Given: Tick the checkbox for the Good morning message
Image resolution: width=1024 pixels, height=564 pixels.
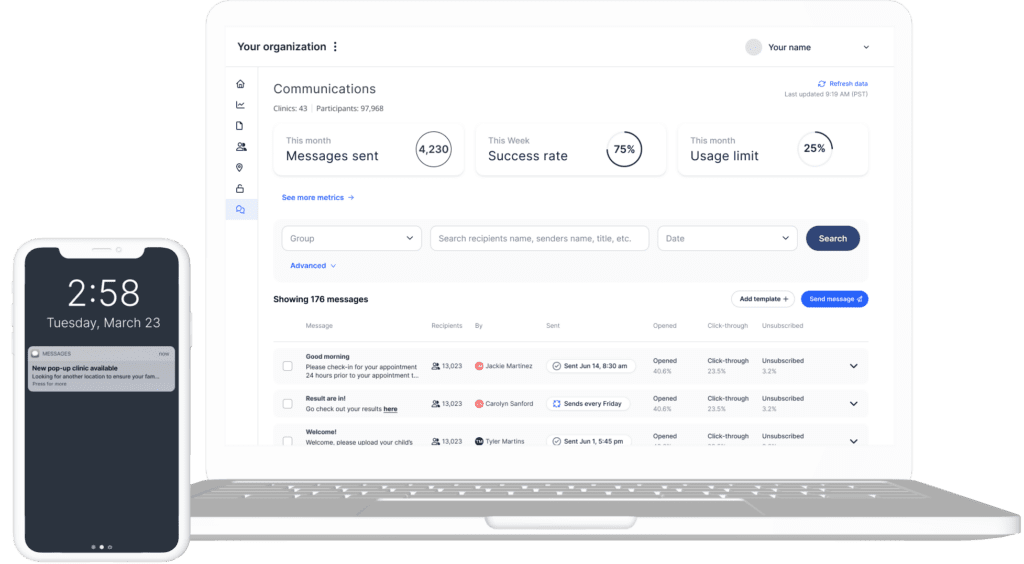Looking at the screenshot, I should tap(287, 366).
